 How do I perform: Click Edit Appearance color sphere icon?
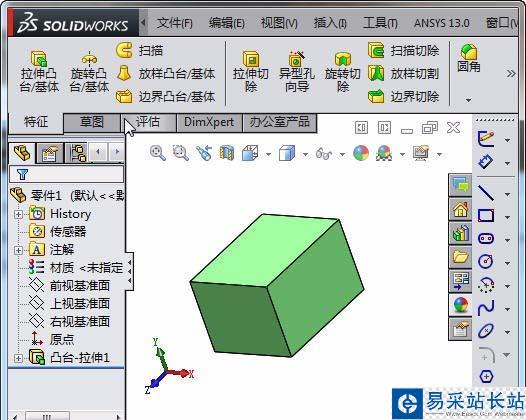pyautogui.click(x=361, y=153)
